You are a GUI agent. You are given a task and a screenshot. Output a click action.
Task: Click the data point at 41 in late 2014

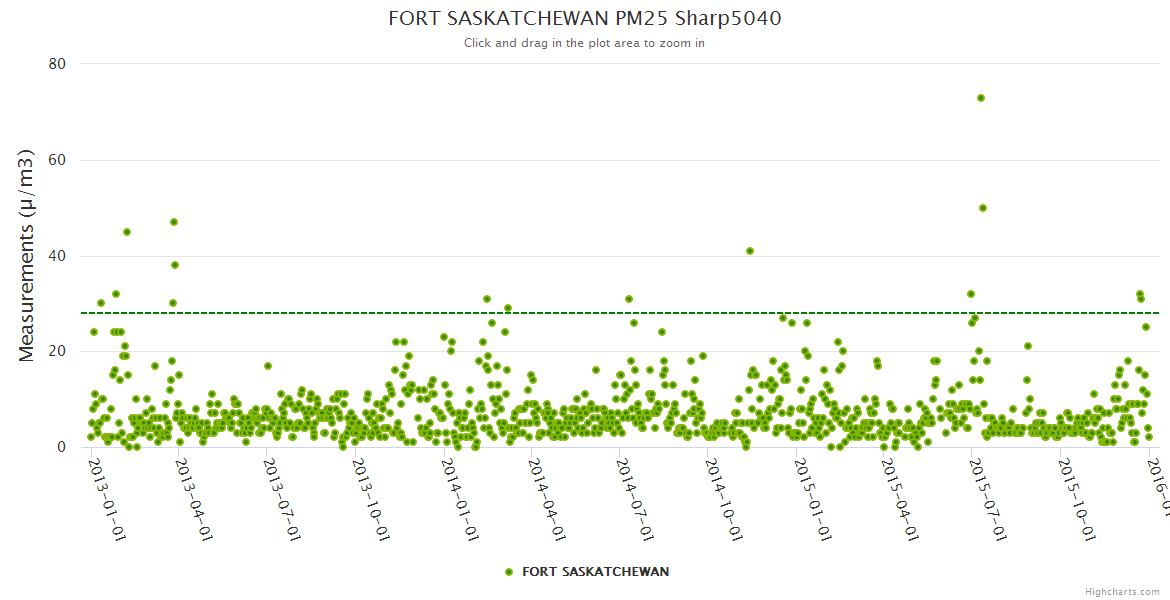click(750, 251)
